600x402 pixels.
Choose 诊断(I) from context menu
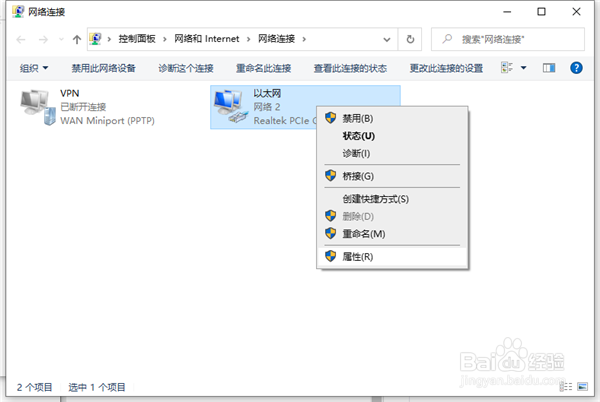392,153
